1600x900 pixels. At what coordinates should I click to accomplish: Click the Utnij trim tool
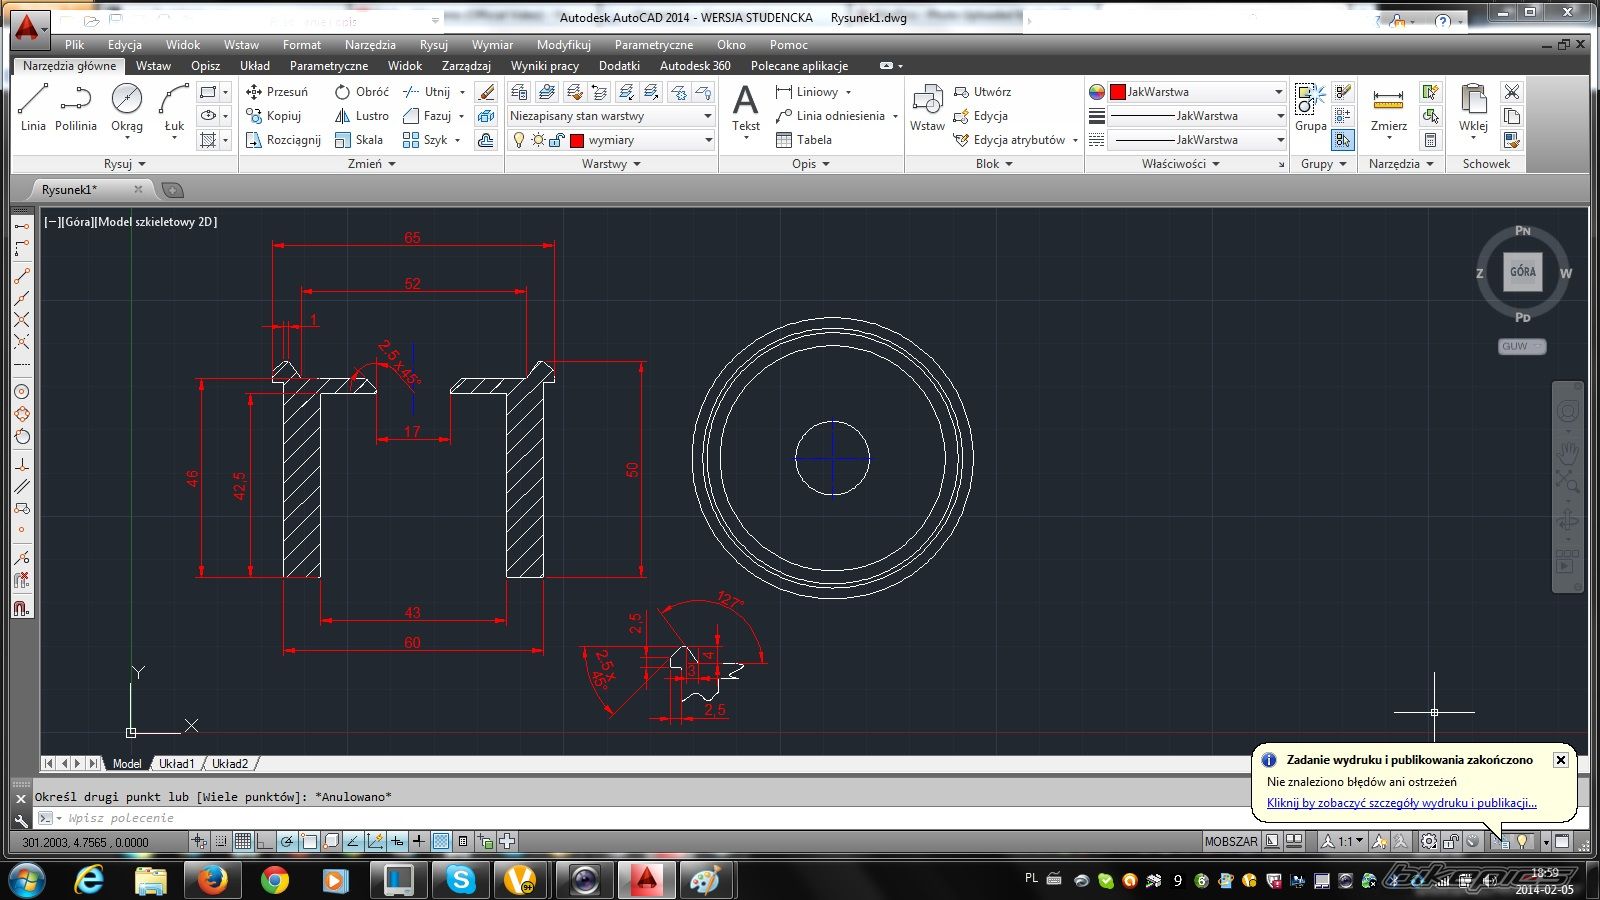click(427, 91)
